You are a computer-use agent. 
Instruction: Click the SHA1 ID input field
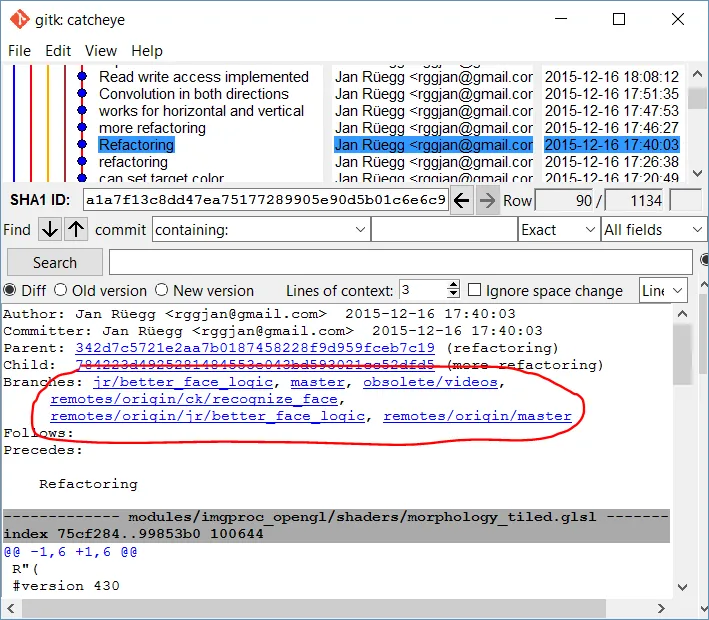(266, 200)
